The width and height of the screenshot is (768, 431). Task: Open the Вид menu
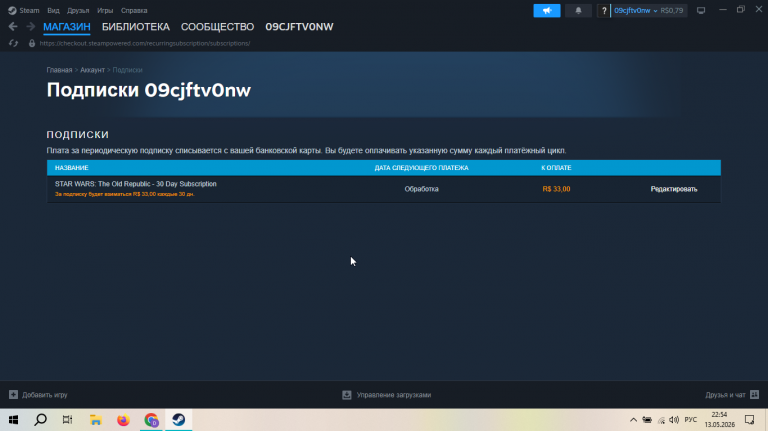click(x=53, y=10)
